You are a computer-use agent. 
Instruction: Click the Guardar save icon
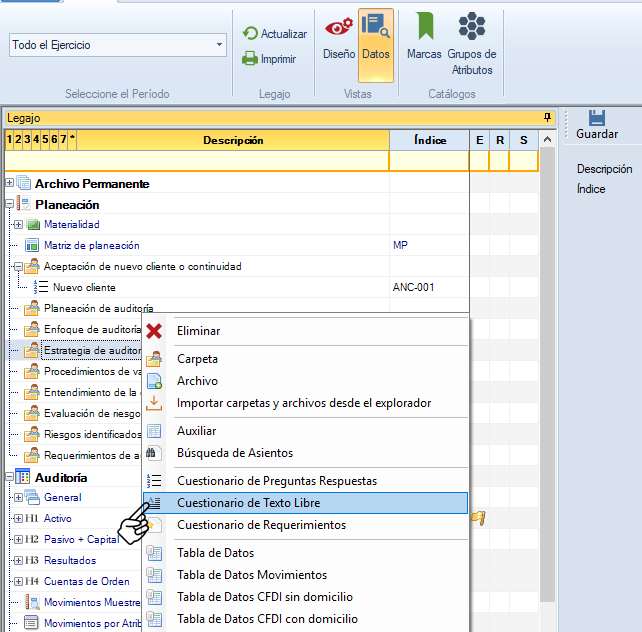point(597,118)
